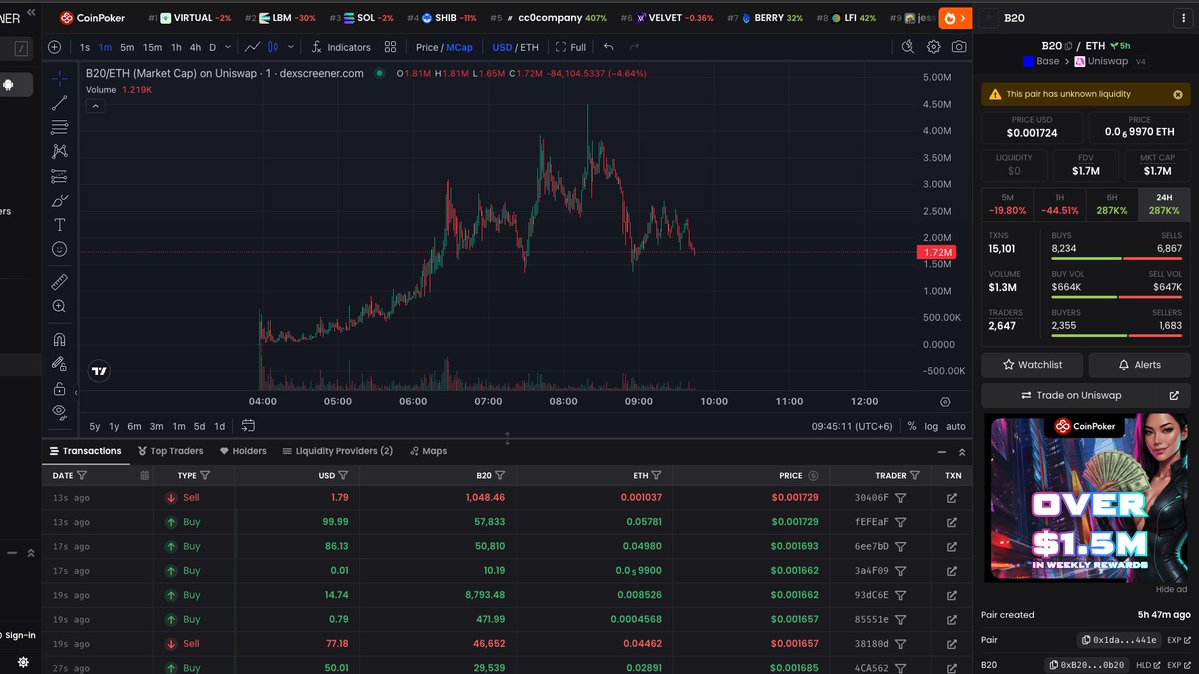The width and height of the screenshot is (1199, 674).
Task: Activate the chart zoom-in tool
Action: [x=60, y=306]
